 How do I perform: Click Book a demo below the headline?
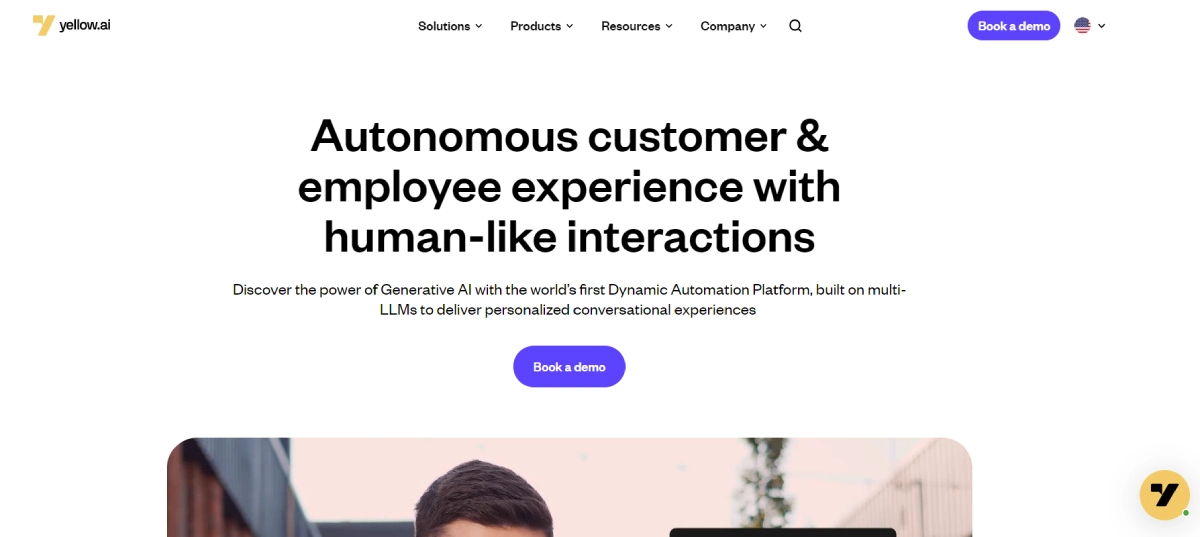coord(569,367)
